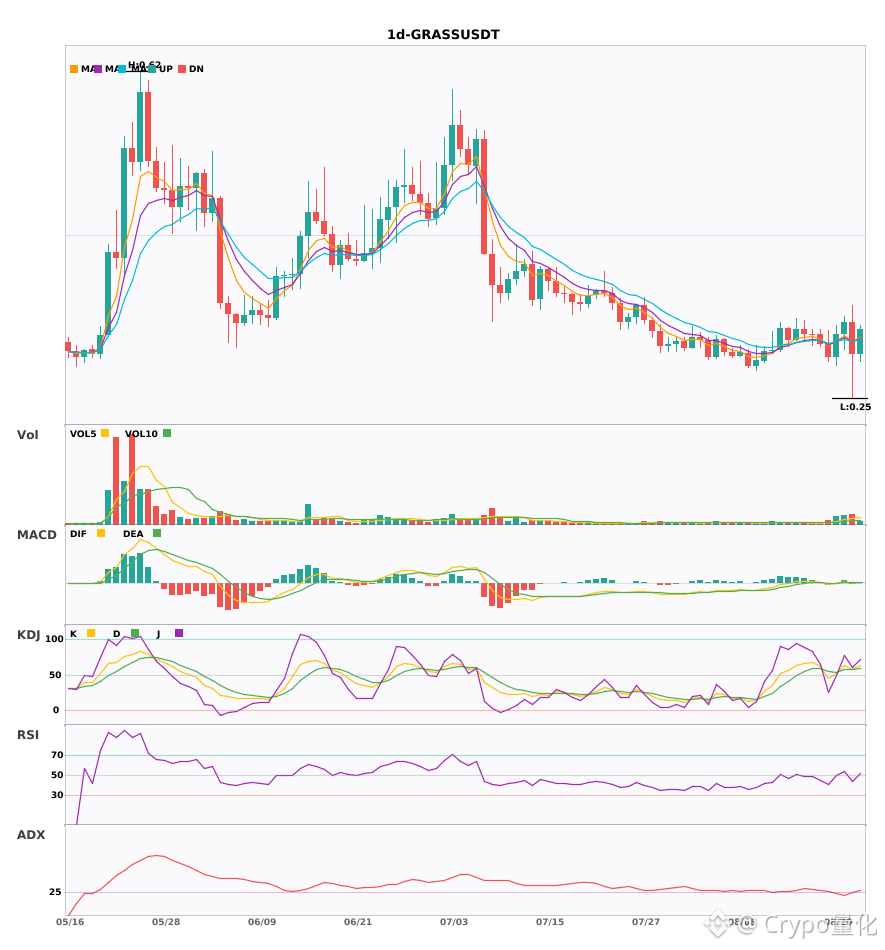Click the RSI 30 axis value
This screenshot has width=885, height=950.
point(57,795)
